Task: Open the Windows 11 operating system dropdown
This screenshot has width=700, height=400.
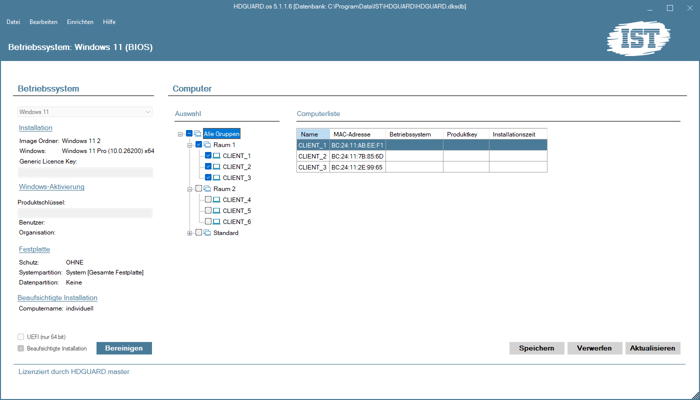Action: [85, 112]
